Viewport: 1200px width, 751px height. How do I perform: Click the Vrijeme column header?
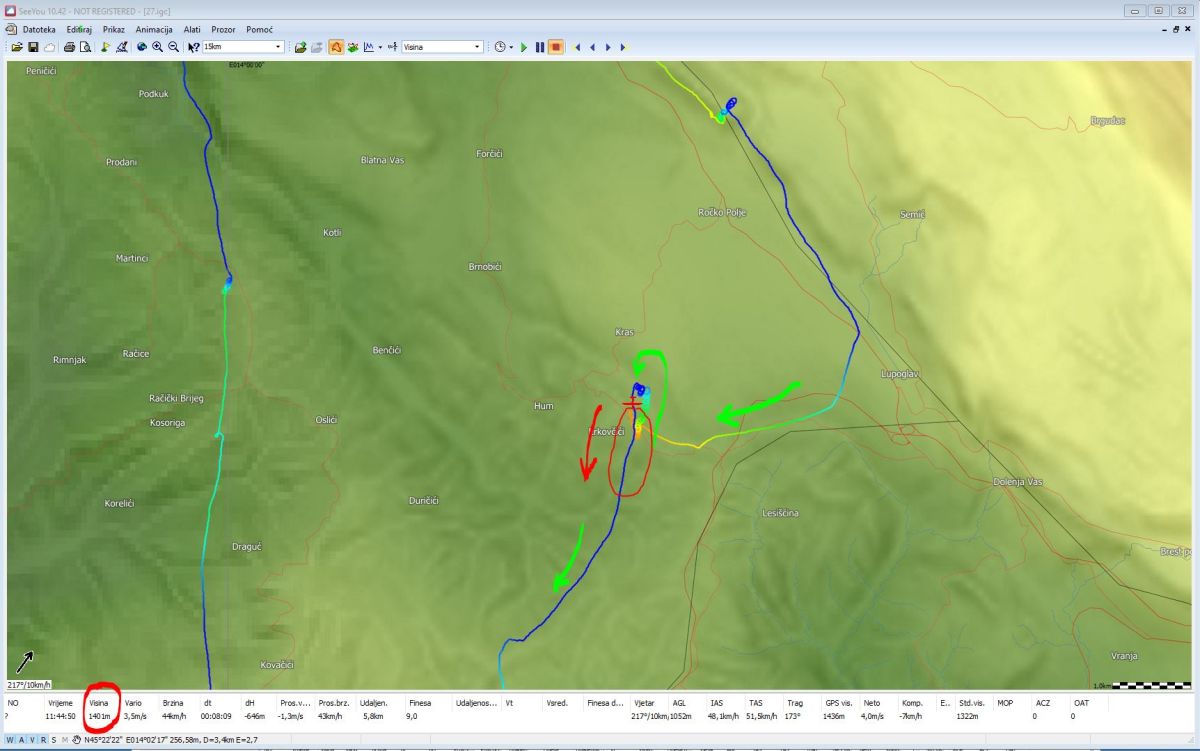tap(60, 703)
